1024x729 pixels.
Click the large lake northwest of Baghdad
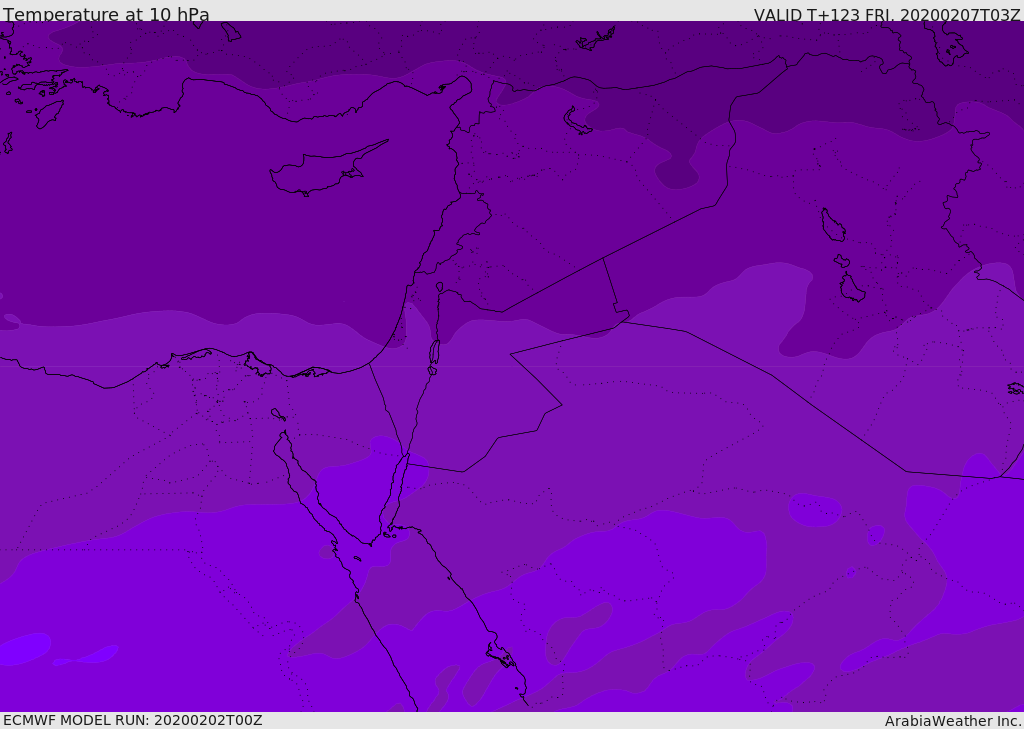click(832, 226)
